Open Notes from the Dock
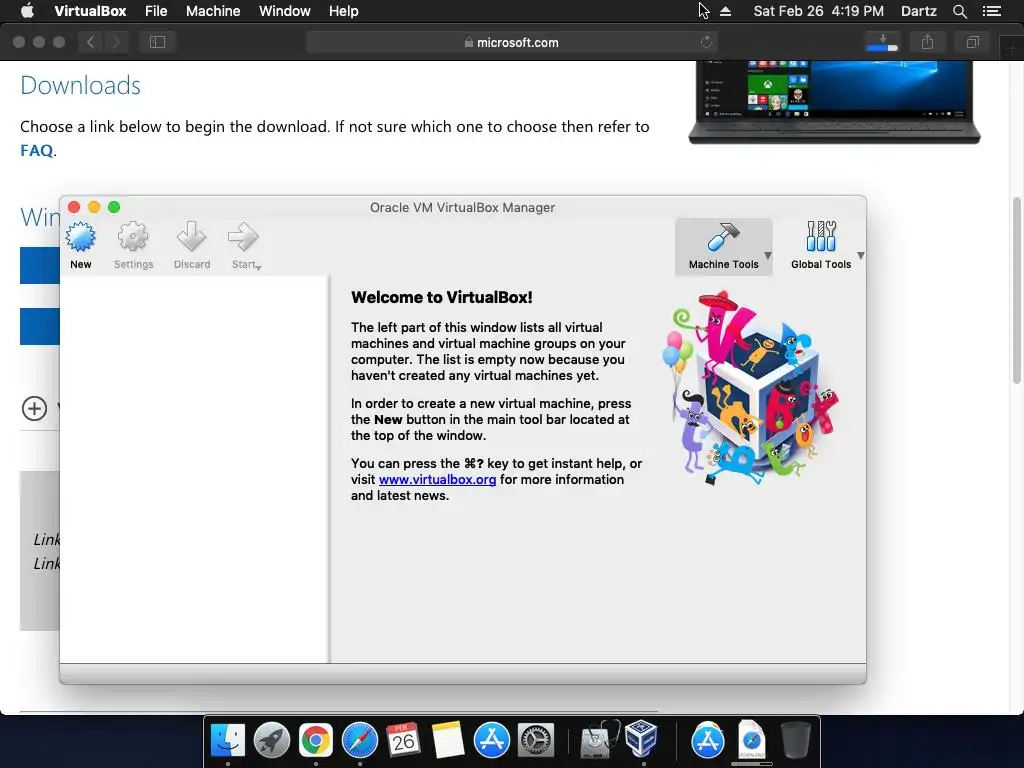Screen dimensions: 1024x768 [448, 741]
